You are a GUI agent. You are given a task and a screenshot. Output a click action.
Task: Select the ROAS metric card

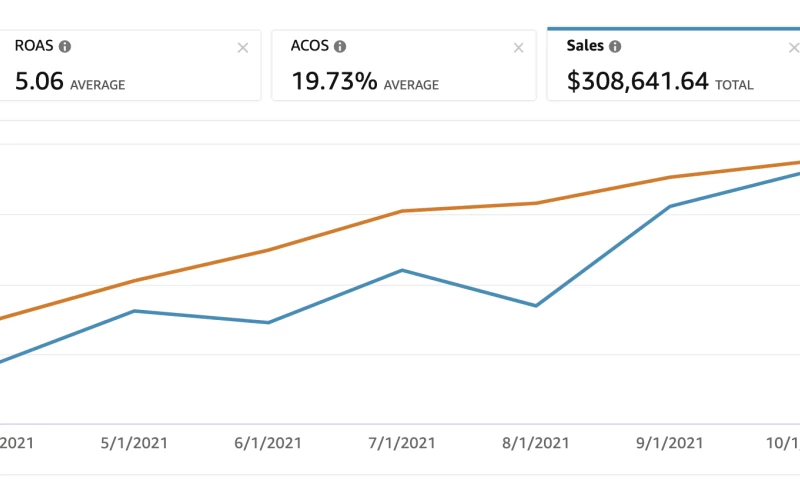point(130,70)
